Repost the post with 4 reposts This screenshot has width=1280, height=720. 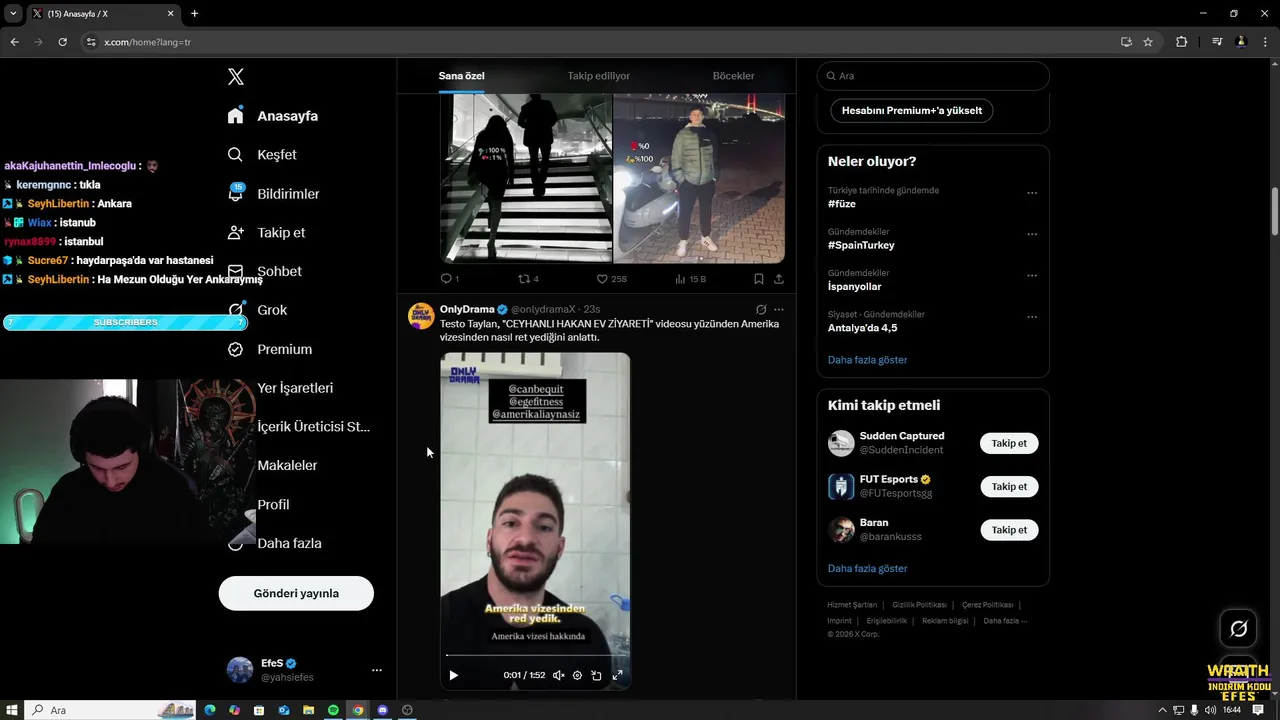pos(528,279)
